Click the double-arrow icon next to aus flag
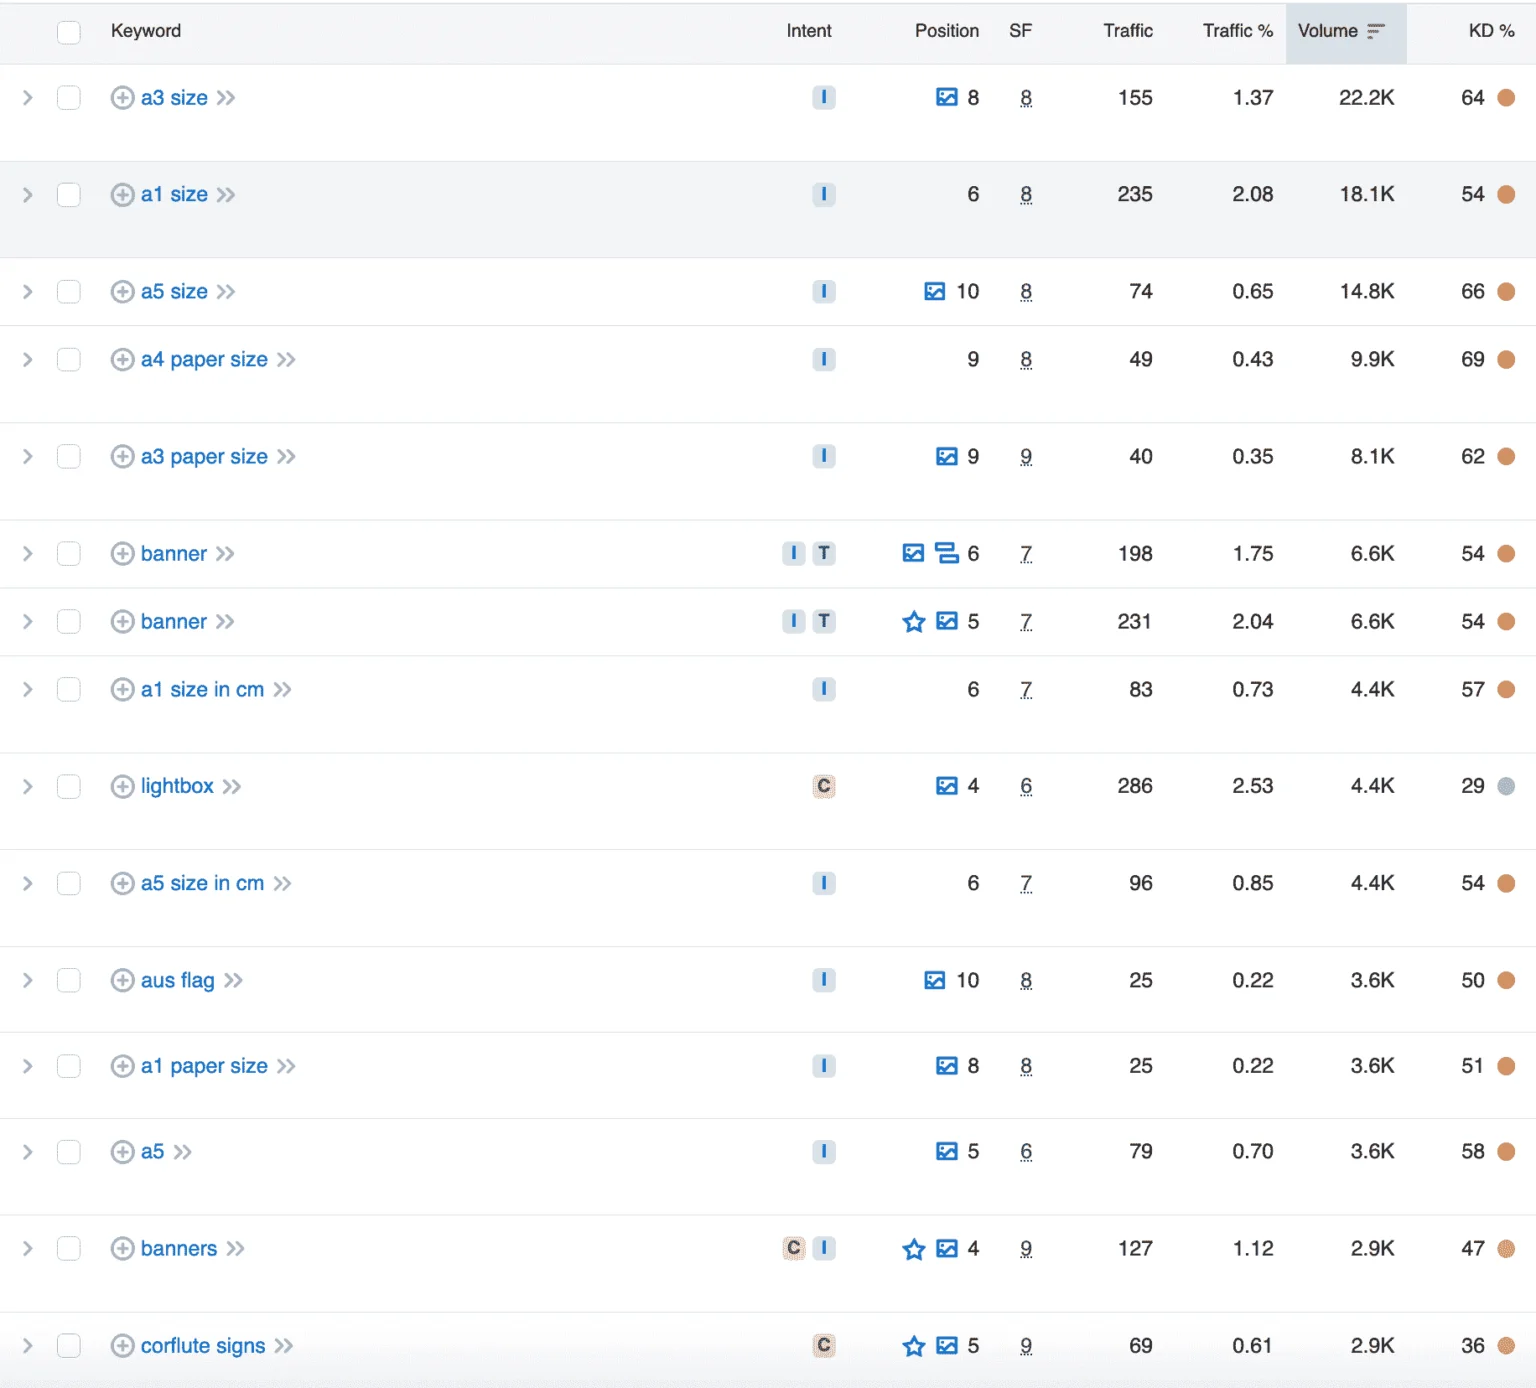 click(233, 980)
